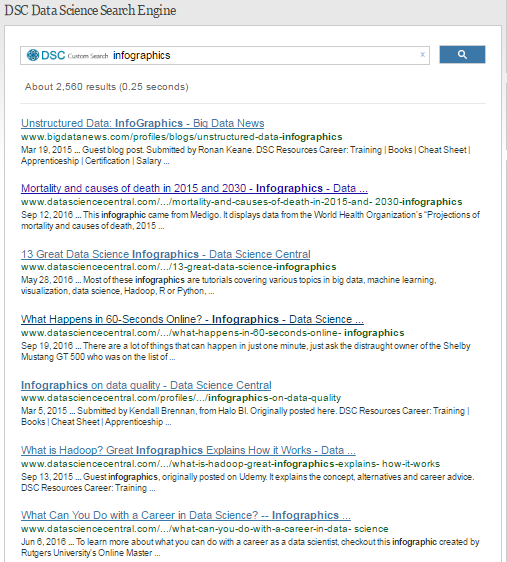Open Unstructured Data: InfoGraphics result

[143, 123]
